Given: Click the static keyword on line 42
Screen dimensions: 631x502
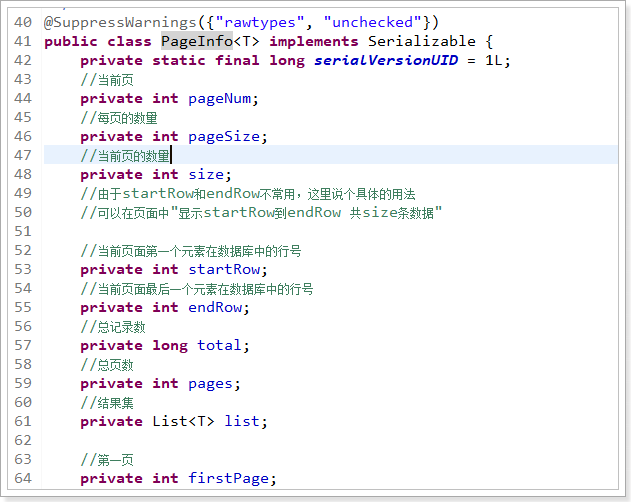Looking at the screenshot, I should [179, 60].
